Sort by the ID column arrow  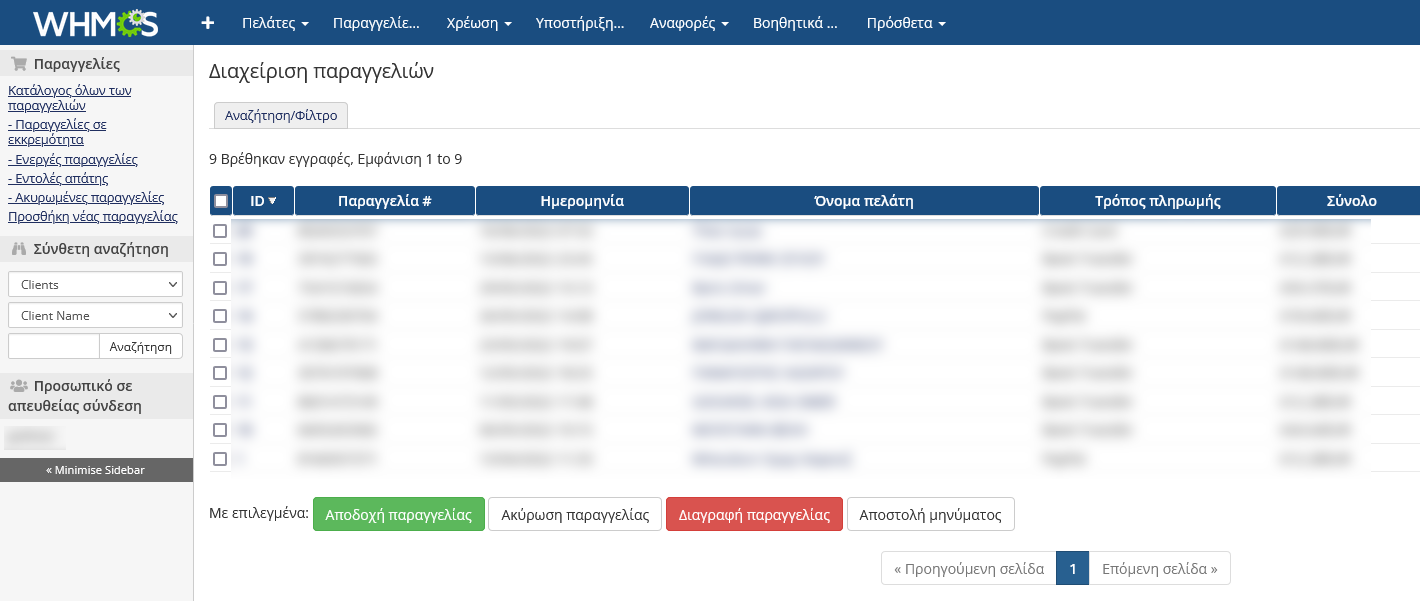coord(273,201)
